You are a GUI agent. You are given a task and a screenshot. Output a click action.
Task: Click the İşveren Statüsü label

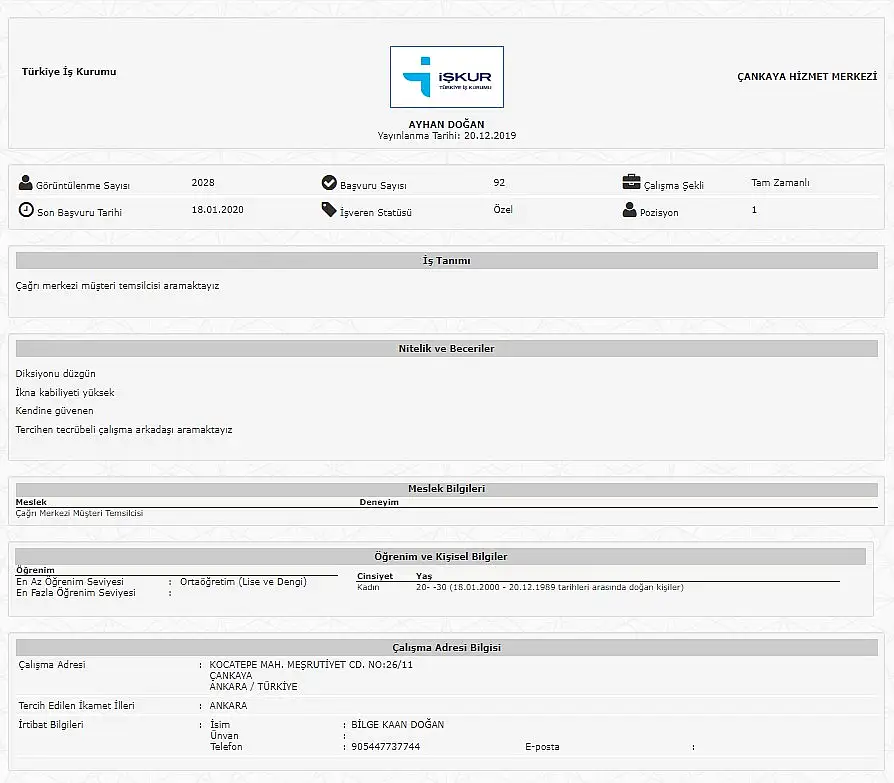point(376,212)
